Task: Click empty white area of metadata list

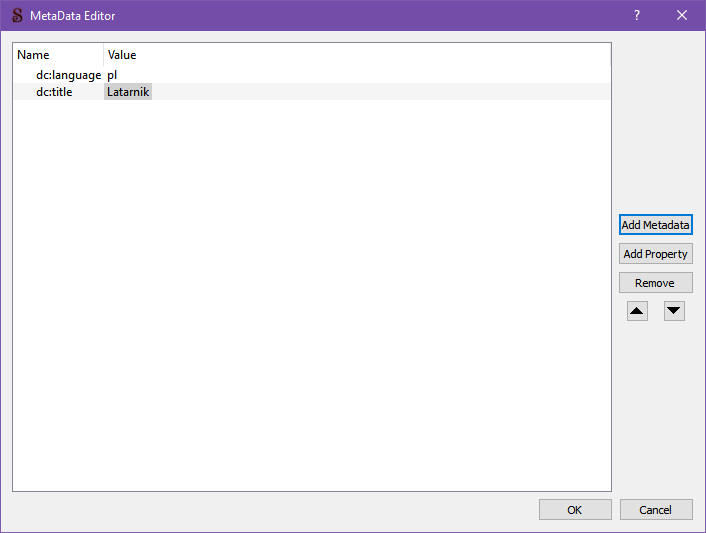Action: [x=310, y=300]
